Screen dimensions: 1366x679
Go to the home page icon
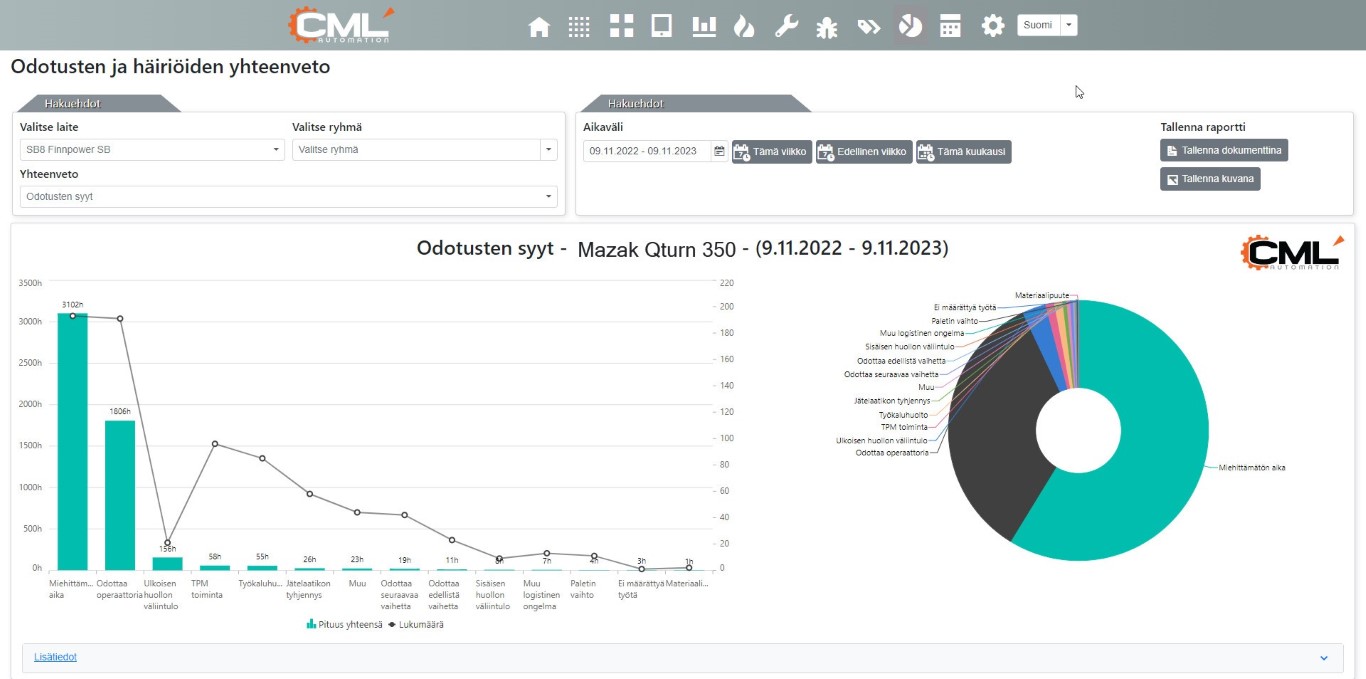(x=539, y=27)
